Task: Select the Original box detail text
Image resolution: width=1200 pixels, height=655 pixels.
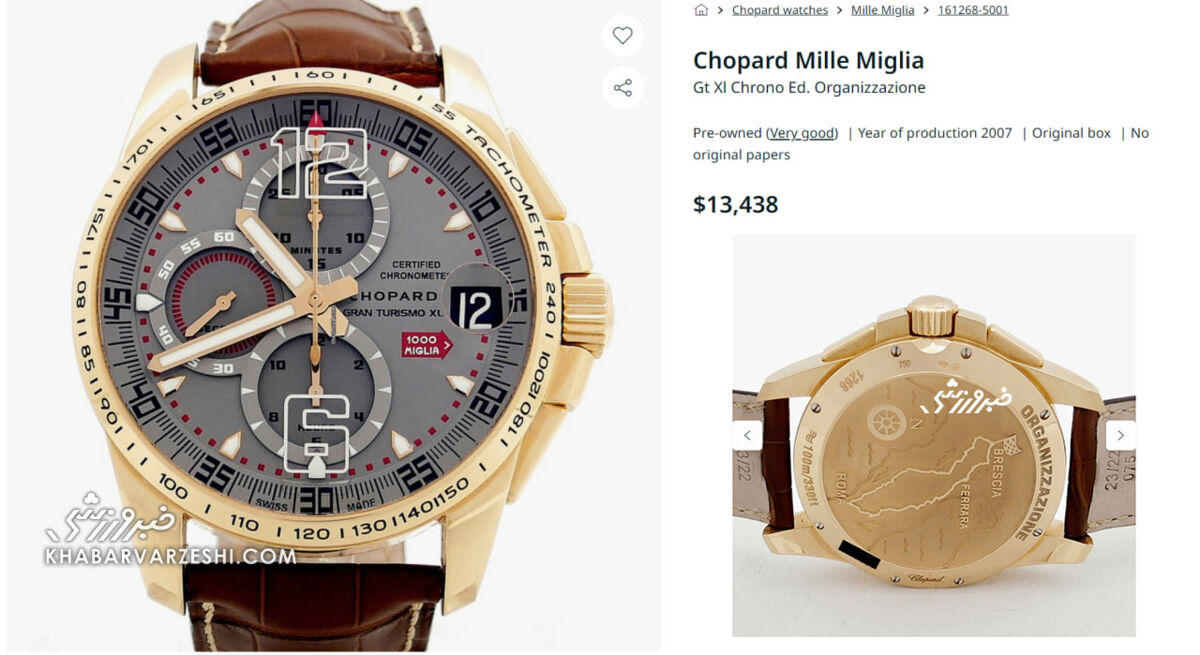Action: point(1071,133)
